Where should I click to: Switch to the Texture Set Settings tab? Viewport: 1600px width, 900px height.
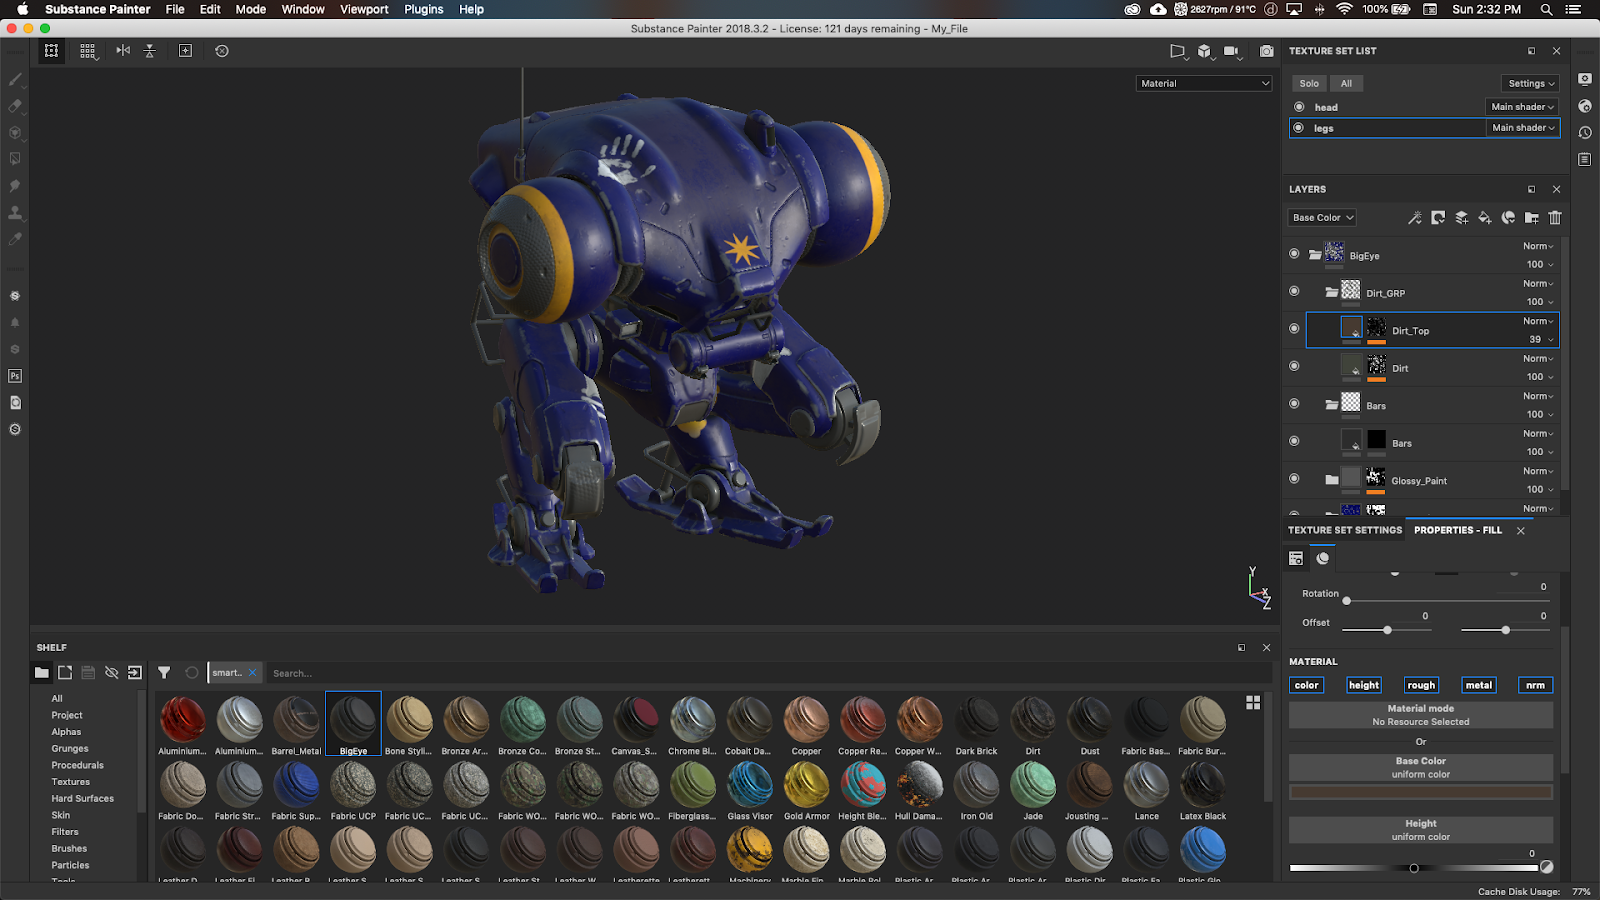coord(1345,530)
